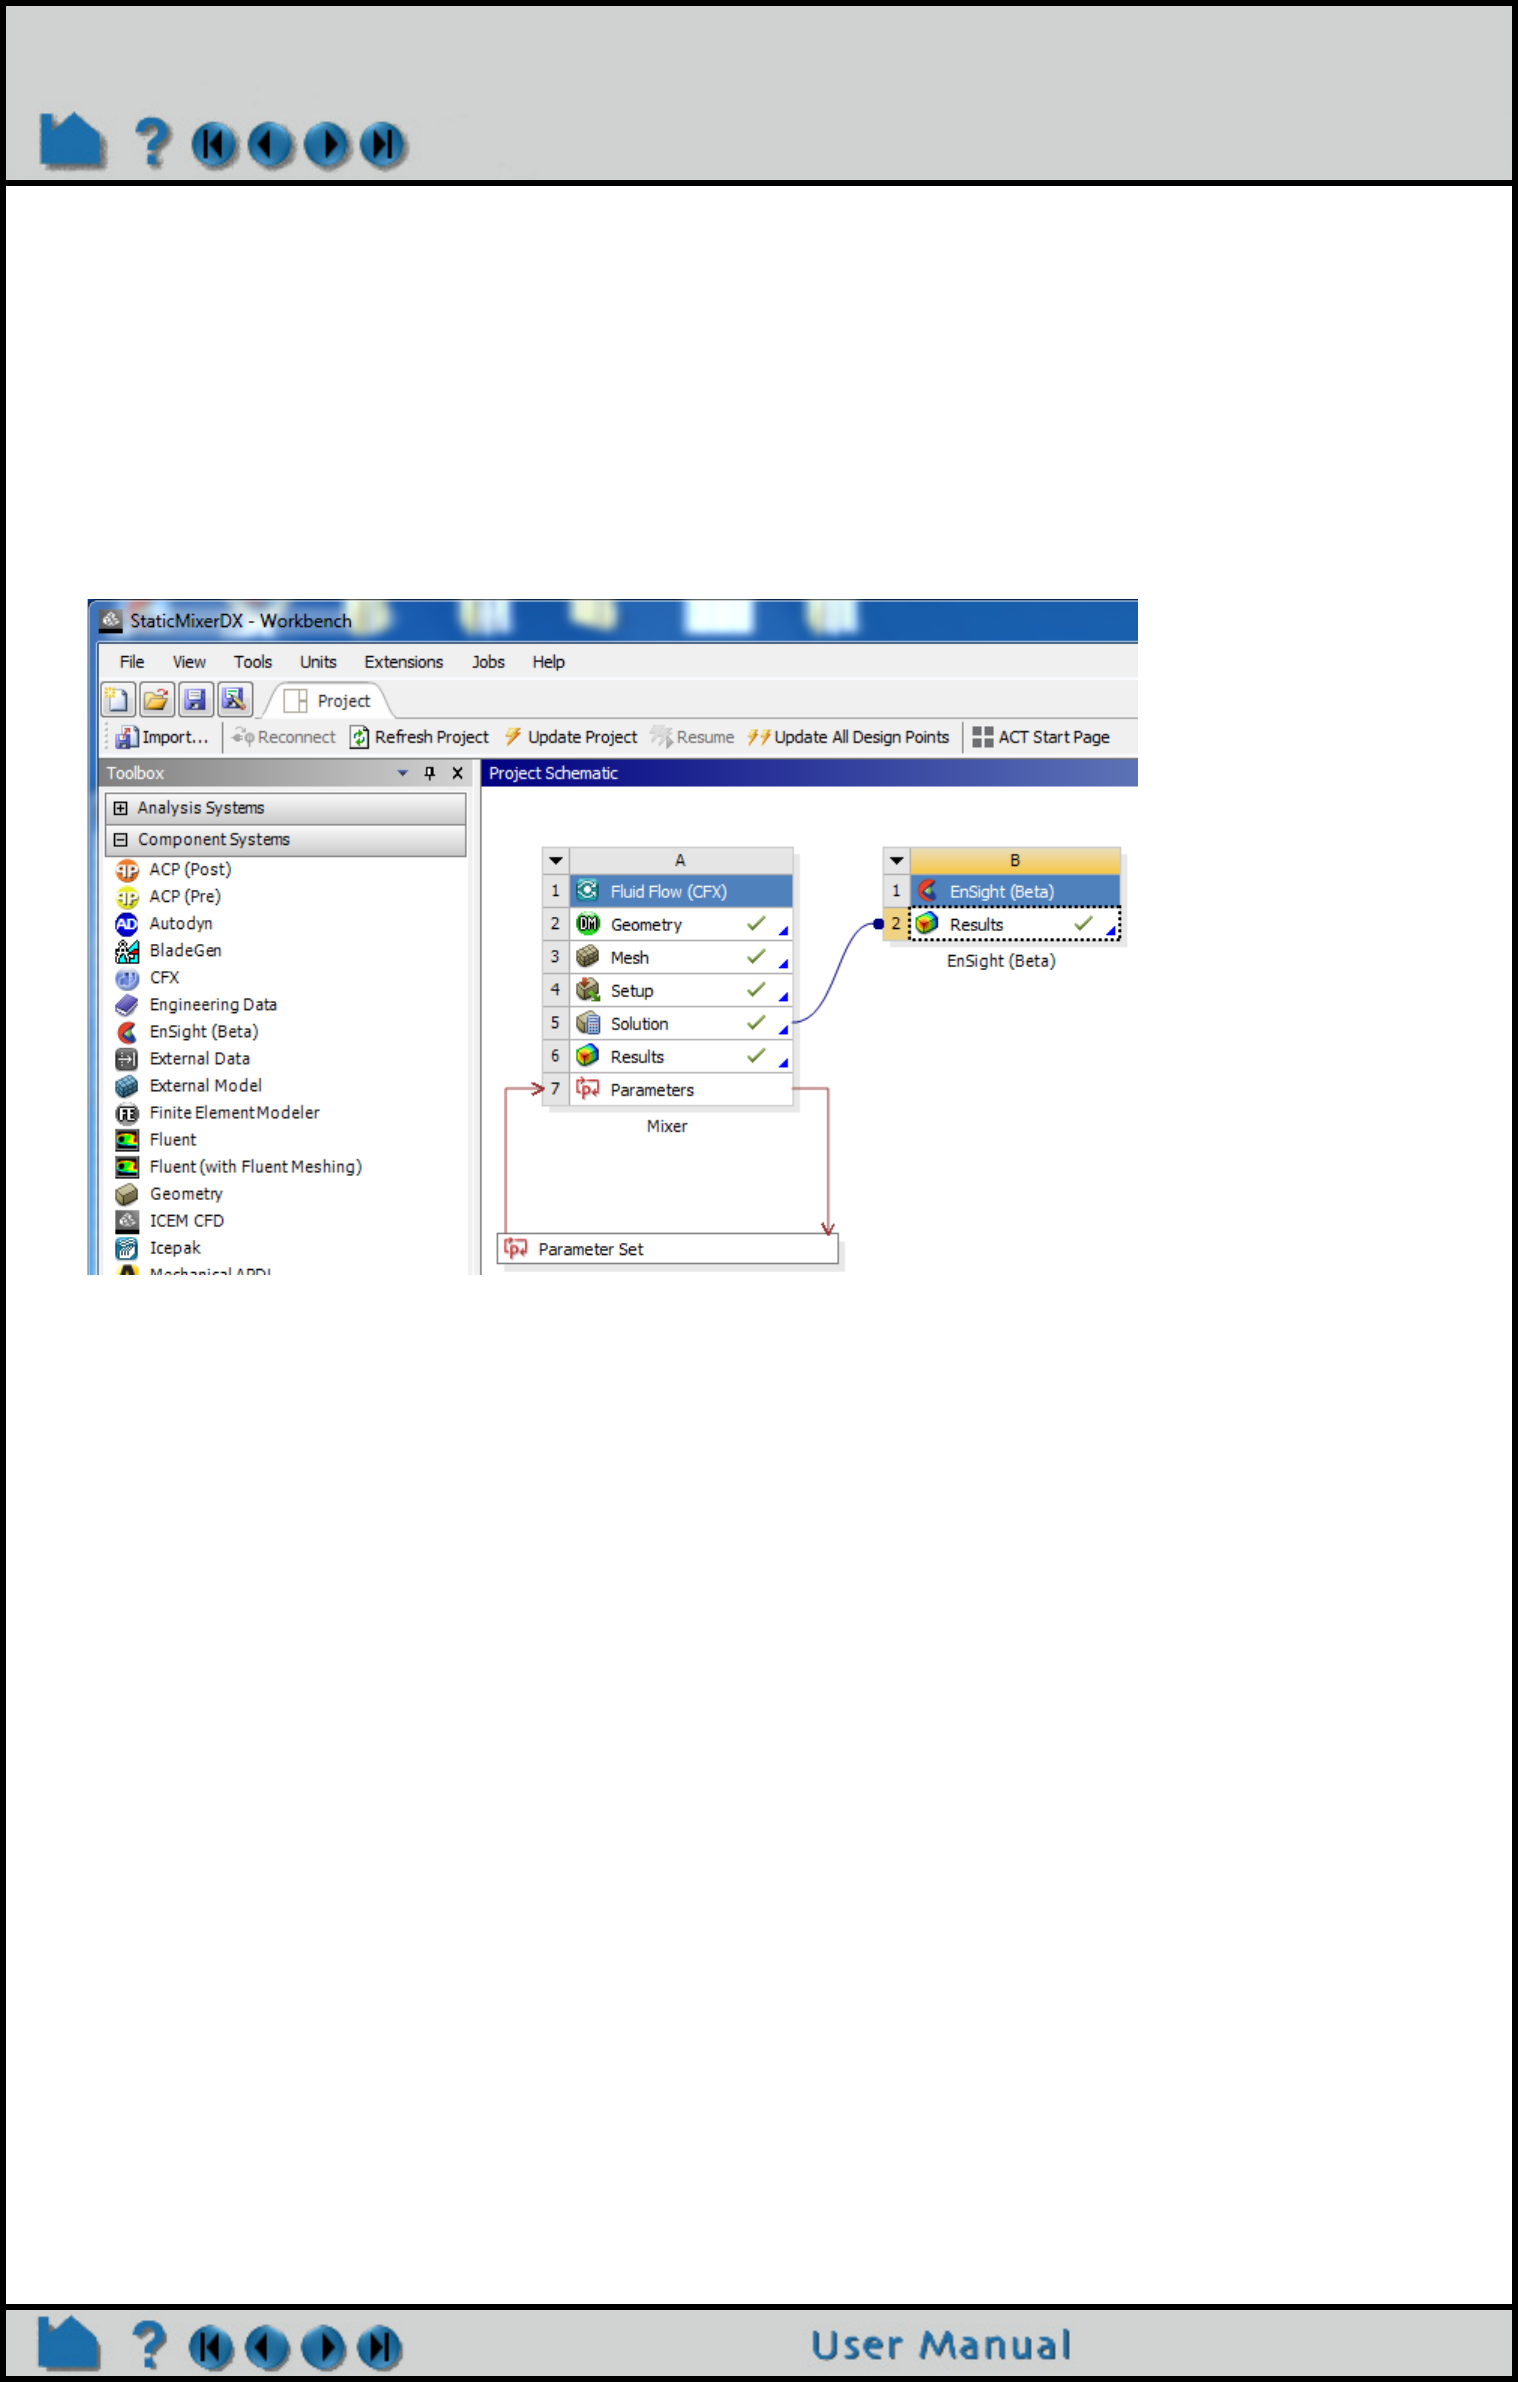
Task: Click footer next-page navigation button
Action: (323, 2347)
